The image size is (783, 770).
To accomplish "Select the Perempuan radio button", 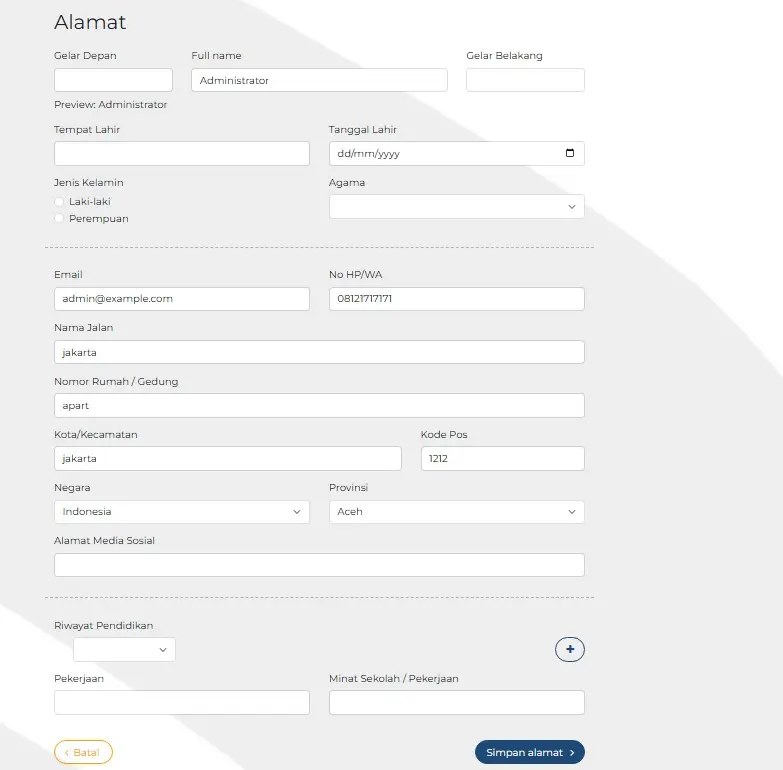I will [59, 219].
